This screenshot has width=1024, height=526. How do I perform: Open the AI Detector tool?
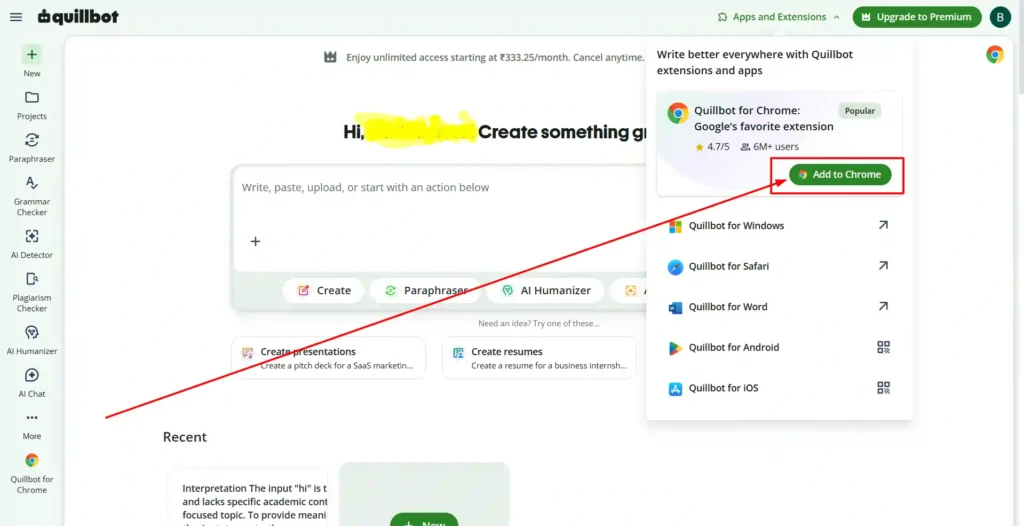click(32, 244)
